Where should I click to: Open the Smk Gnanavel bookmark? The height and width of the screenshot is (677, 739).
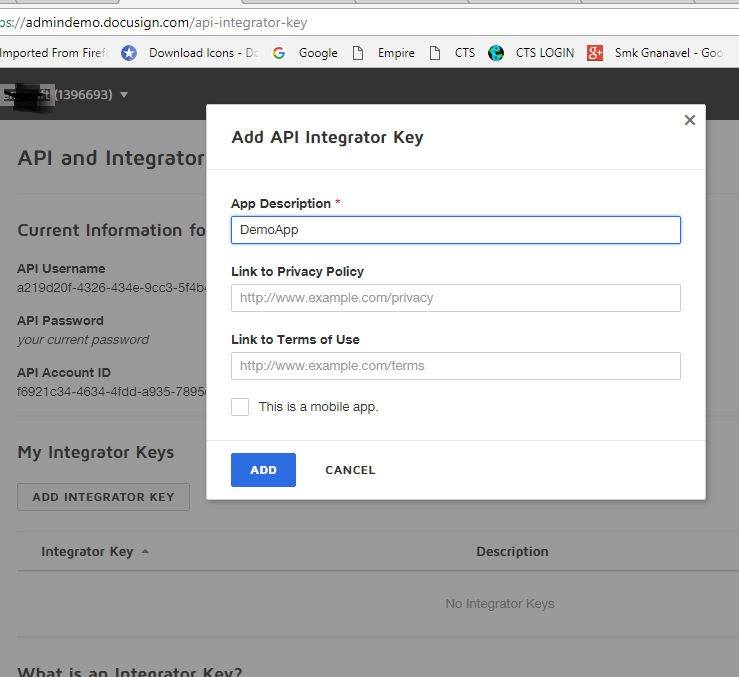(668, 53)
